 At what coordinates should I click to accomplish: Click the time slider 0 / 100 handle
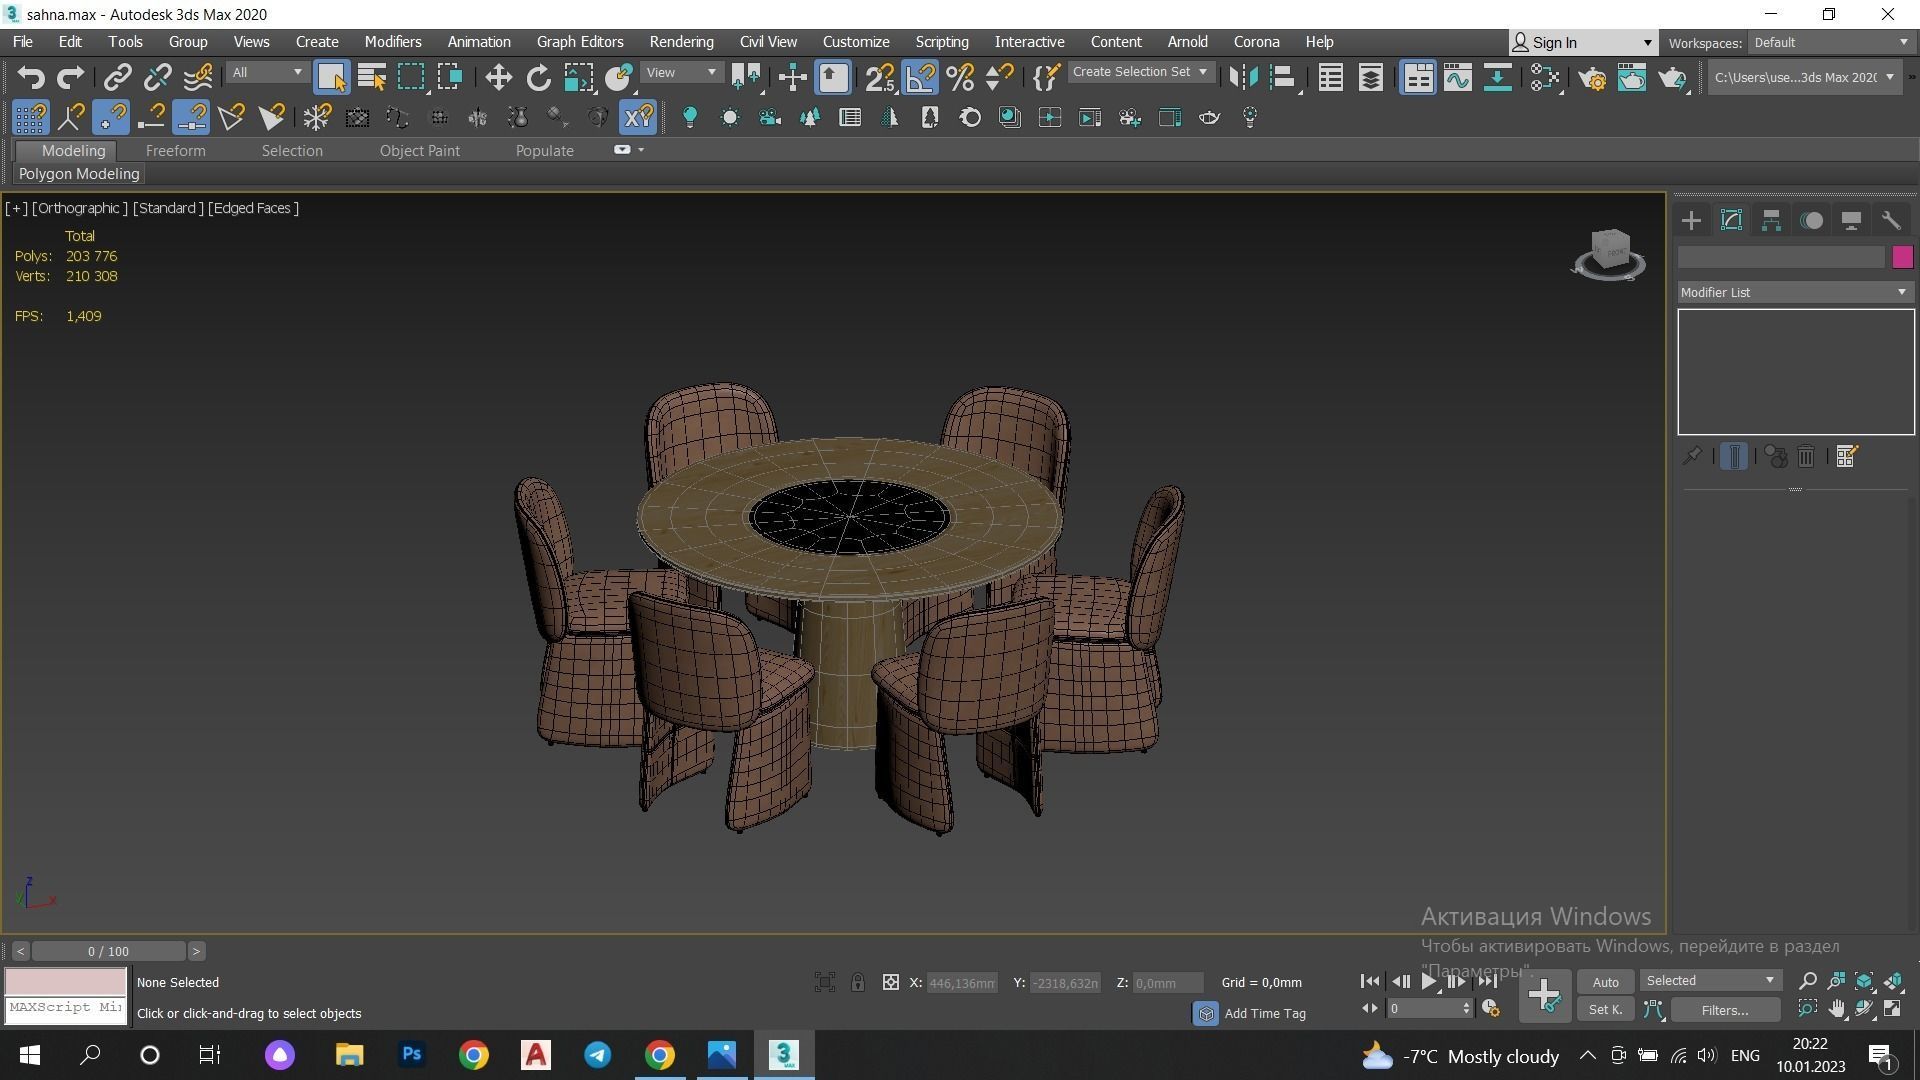[x=108, y=951]
